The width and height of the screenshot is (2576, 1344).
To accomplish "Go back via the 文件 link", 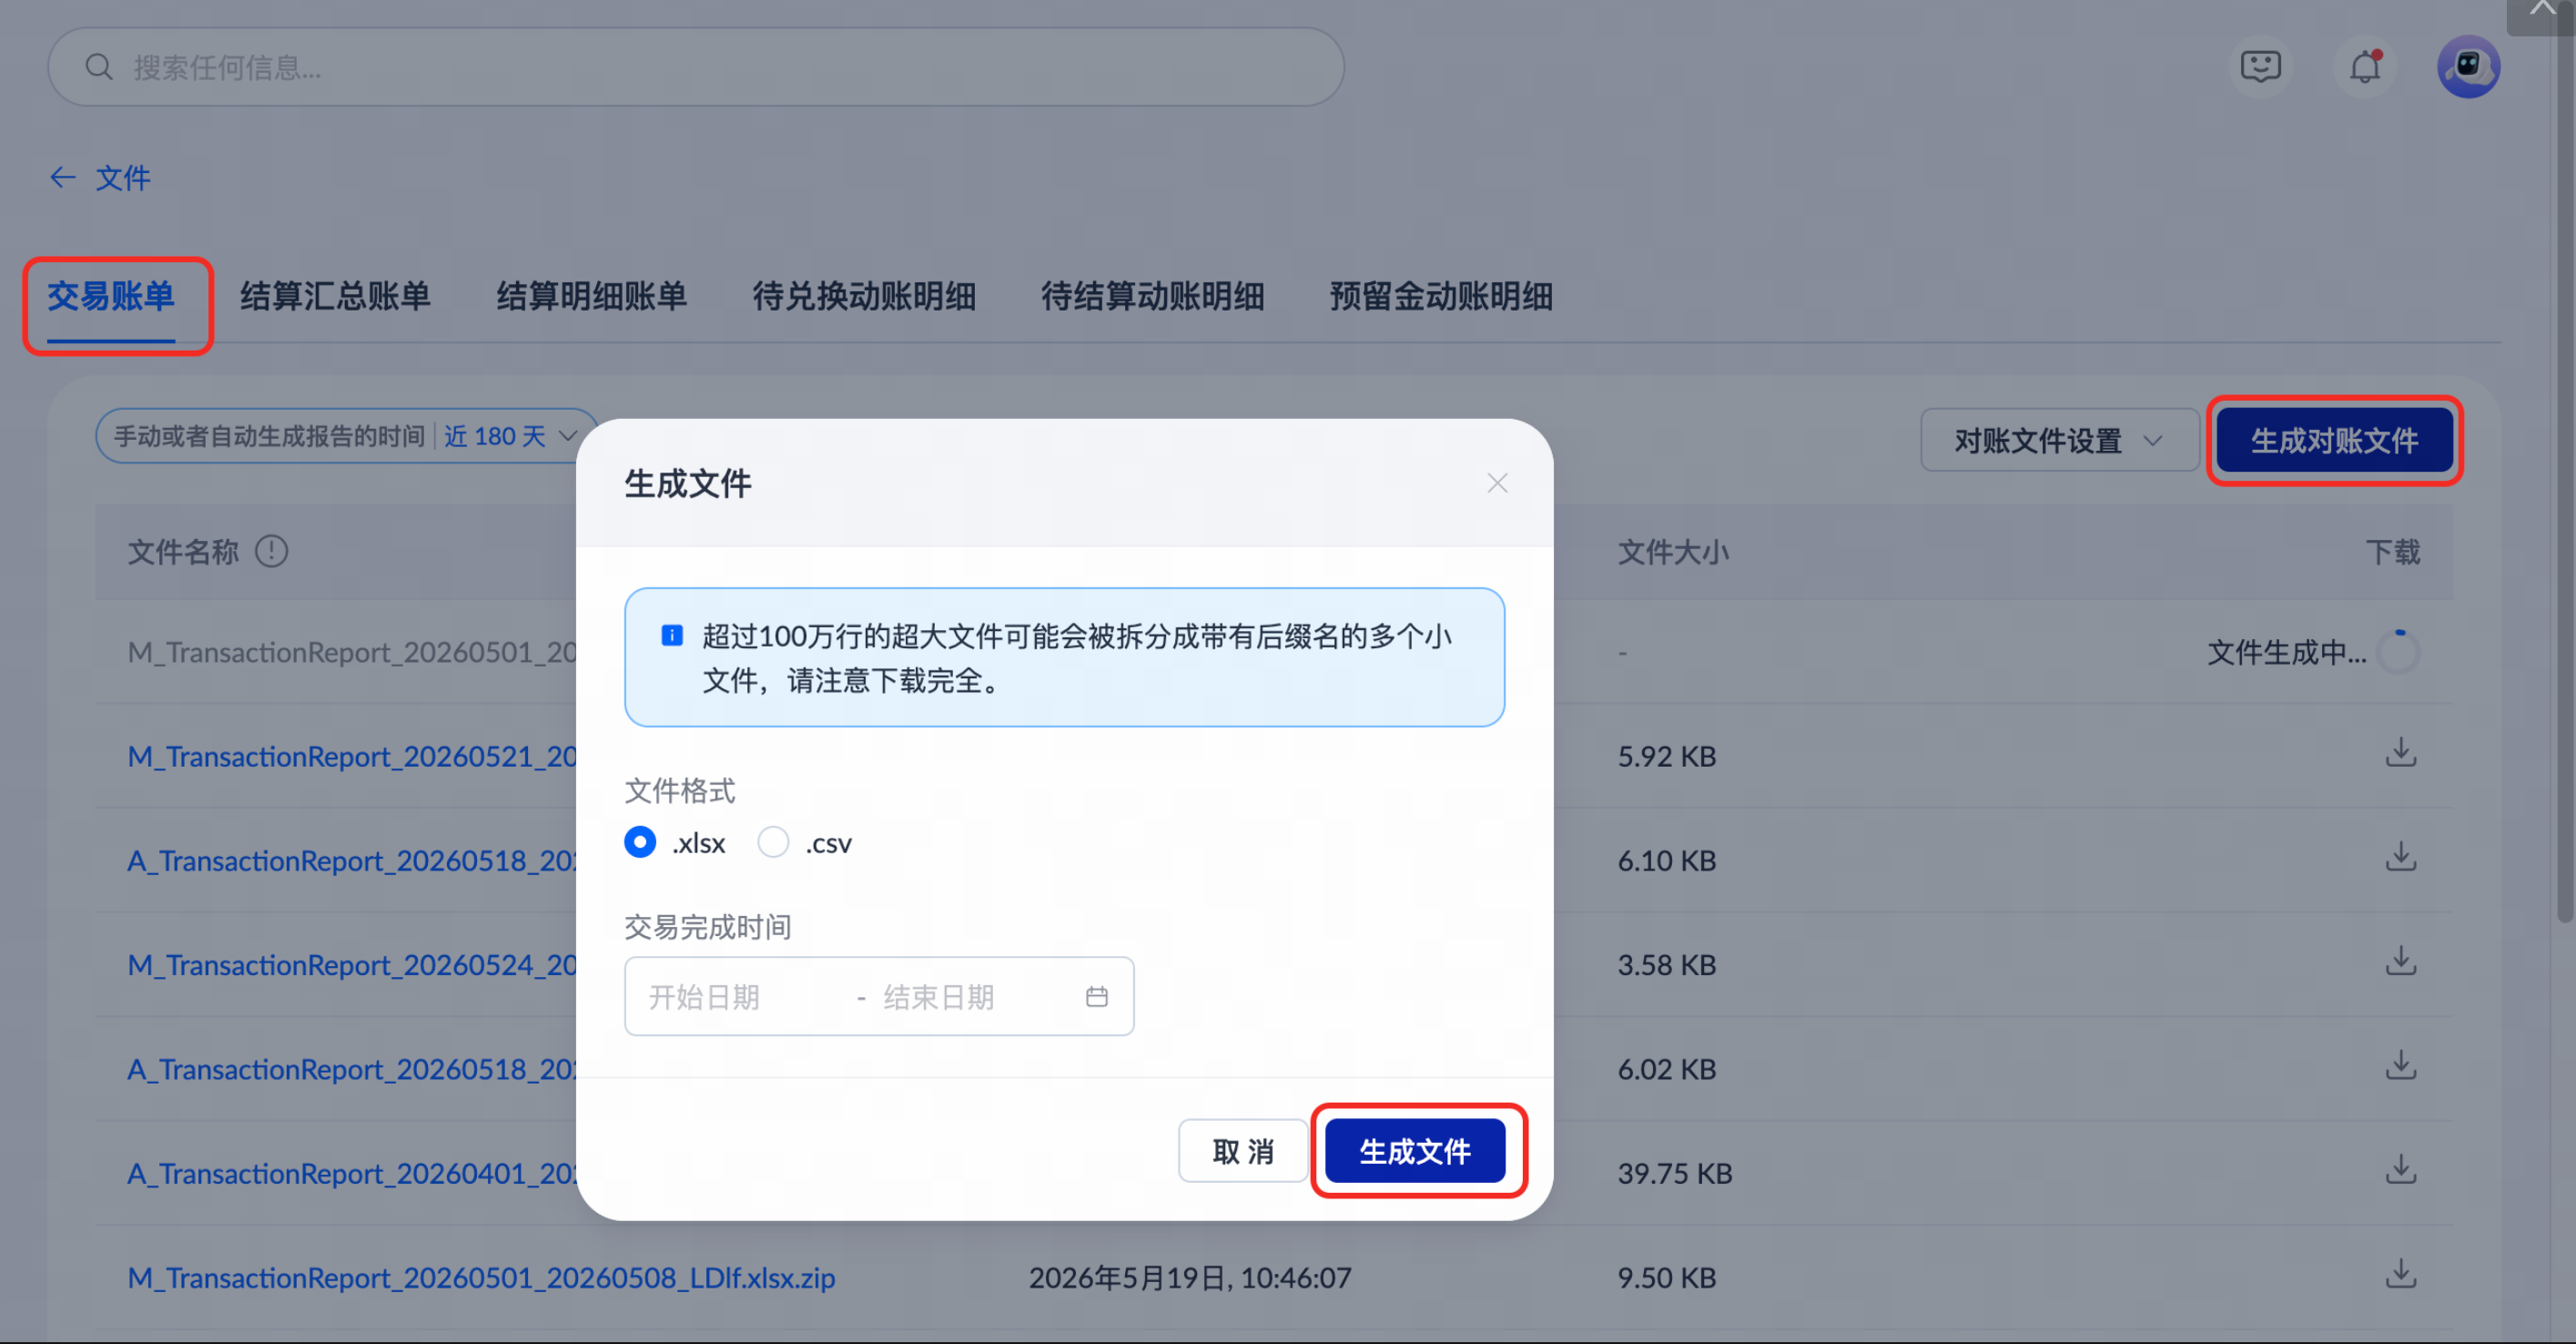I will [x=123, y=178].
